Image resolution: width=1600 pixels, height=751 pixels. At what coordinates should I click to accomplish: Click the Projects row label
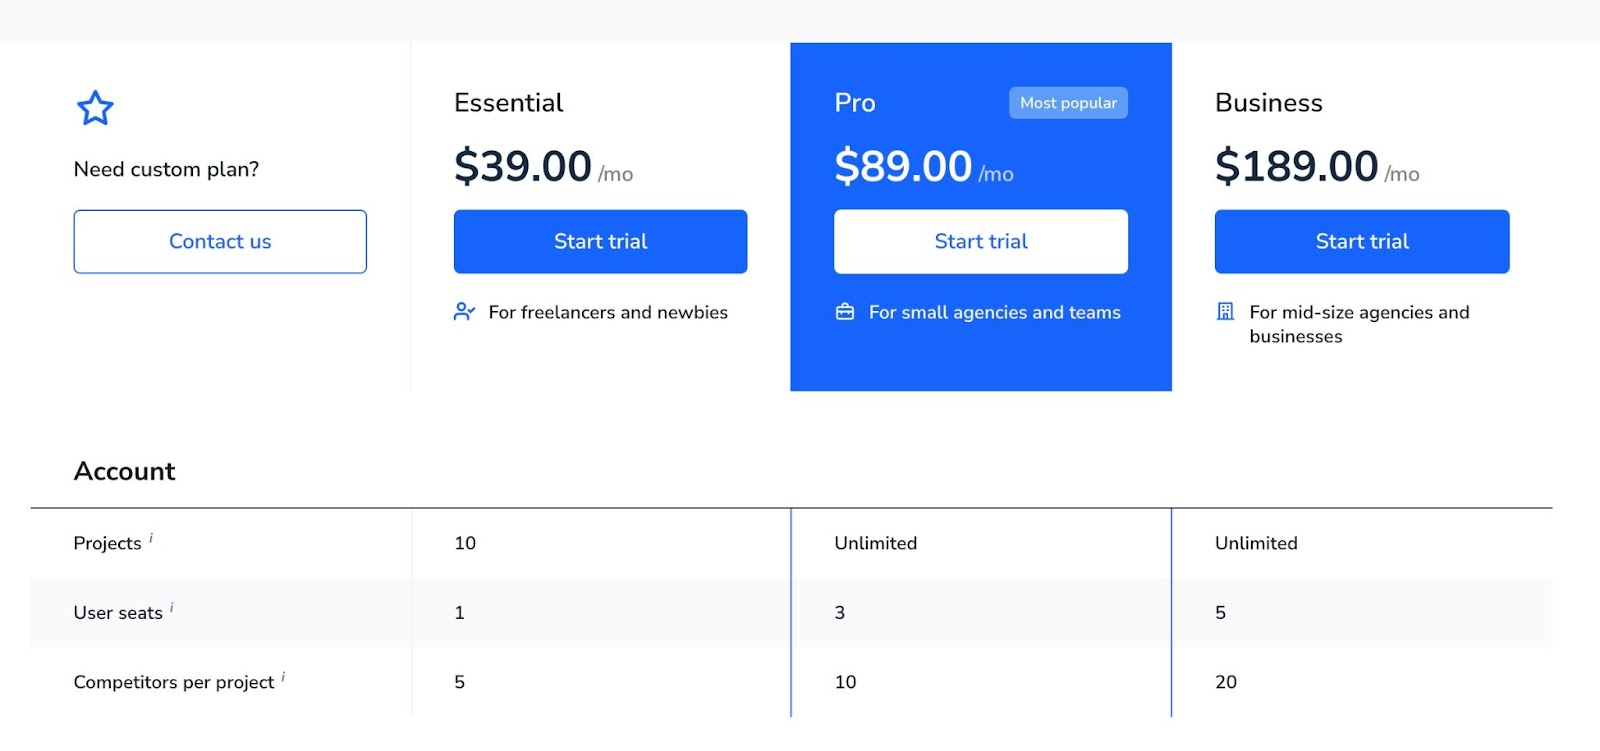(107, 543)
